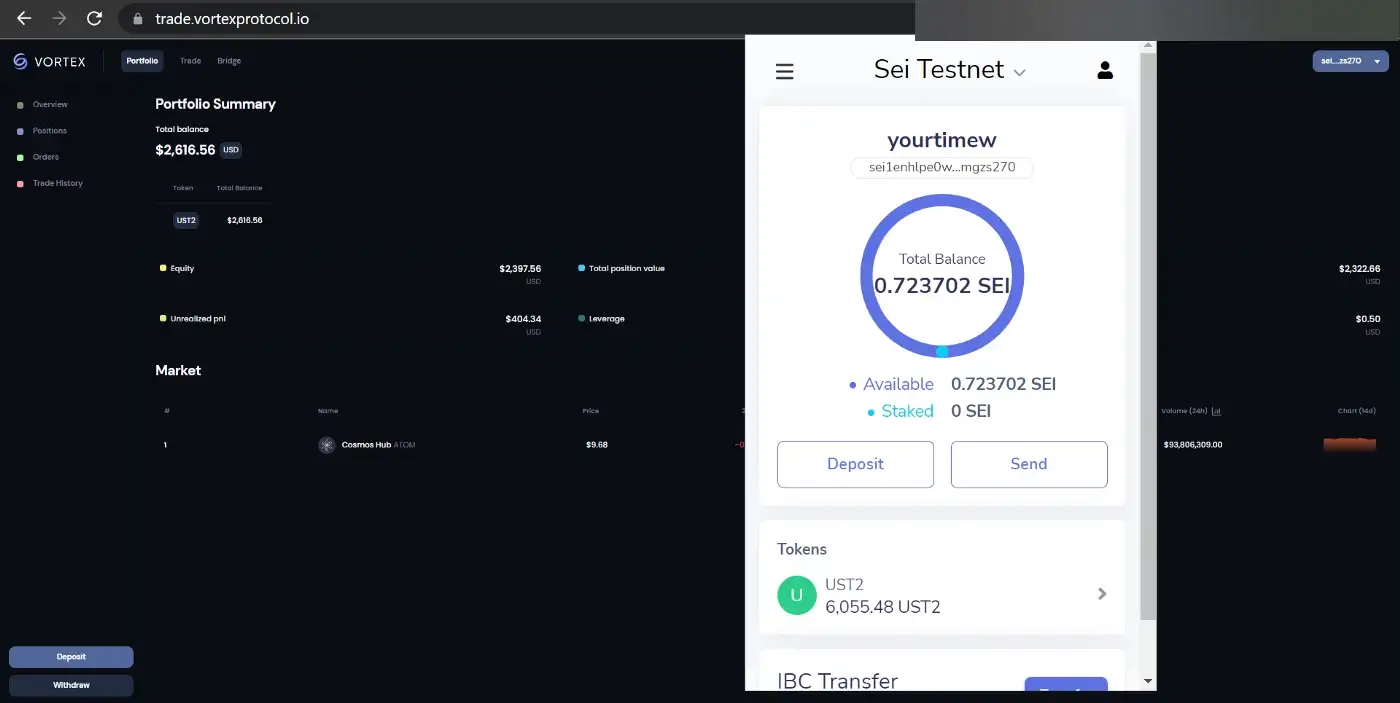The height and width of the screenshot is (703, 1400).
Task: Switch to the Trade tab
Action: [190, 61]
